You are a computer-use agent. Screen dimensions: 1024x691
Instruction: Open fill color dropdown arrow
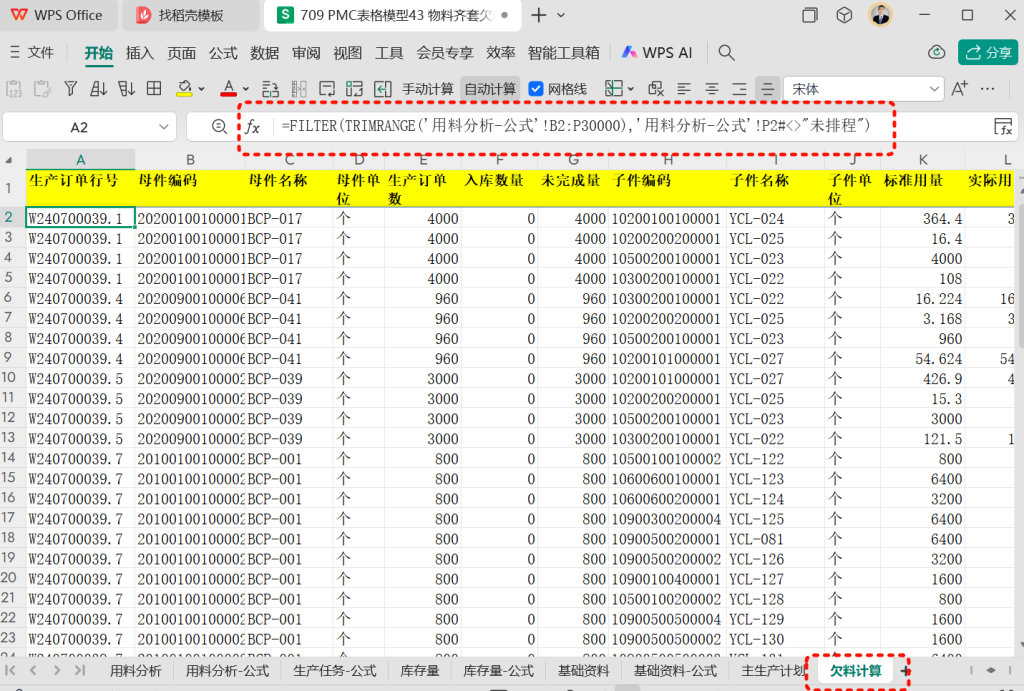pos(201,89)
